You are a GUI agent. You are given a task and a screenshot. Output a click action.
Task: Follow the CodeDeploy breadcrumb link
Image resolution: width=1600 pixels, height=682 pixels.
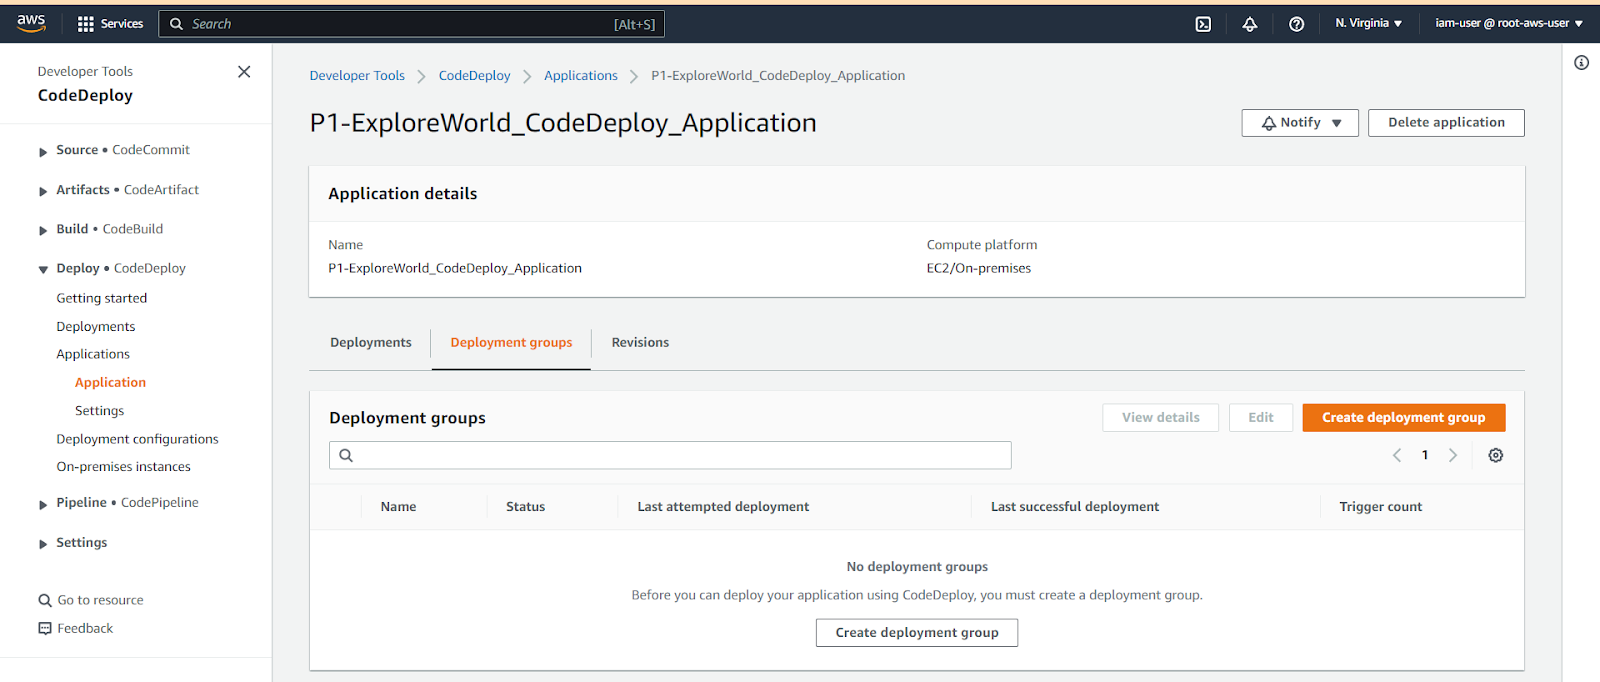coord(474,76)
